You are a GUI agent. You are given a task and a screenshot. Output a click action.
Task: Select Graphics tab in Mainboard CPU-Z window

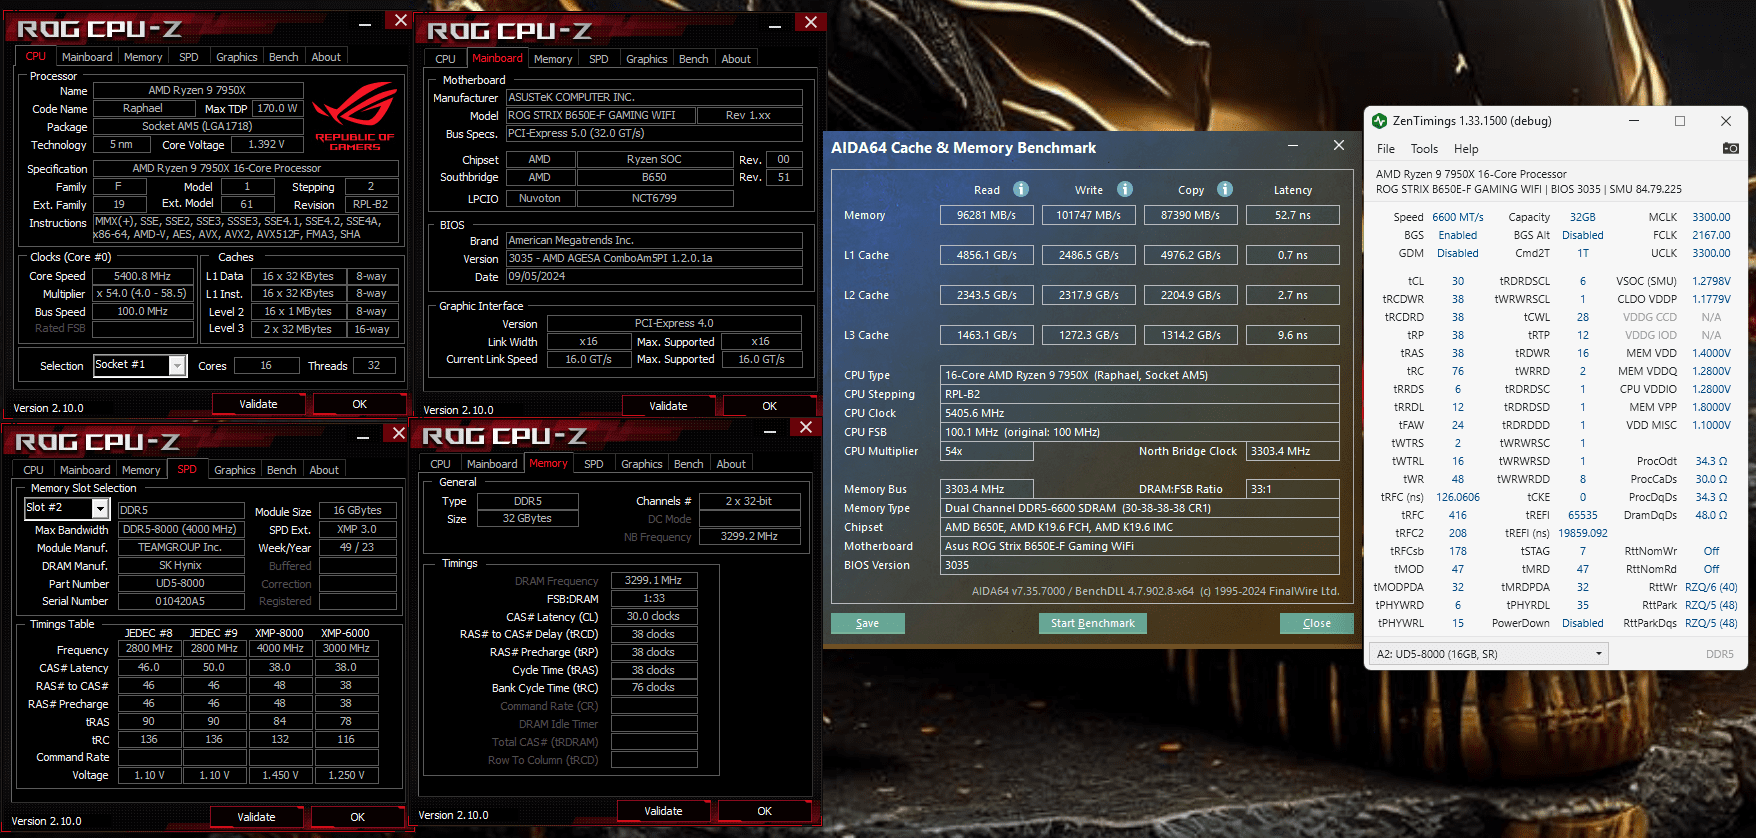click(x=647, y=59)
